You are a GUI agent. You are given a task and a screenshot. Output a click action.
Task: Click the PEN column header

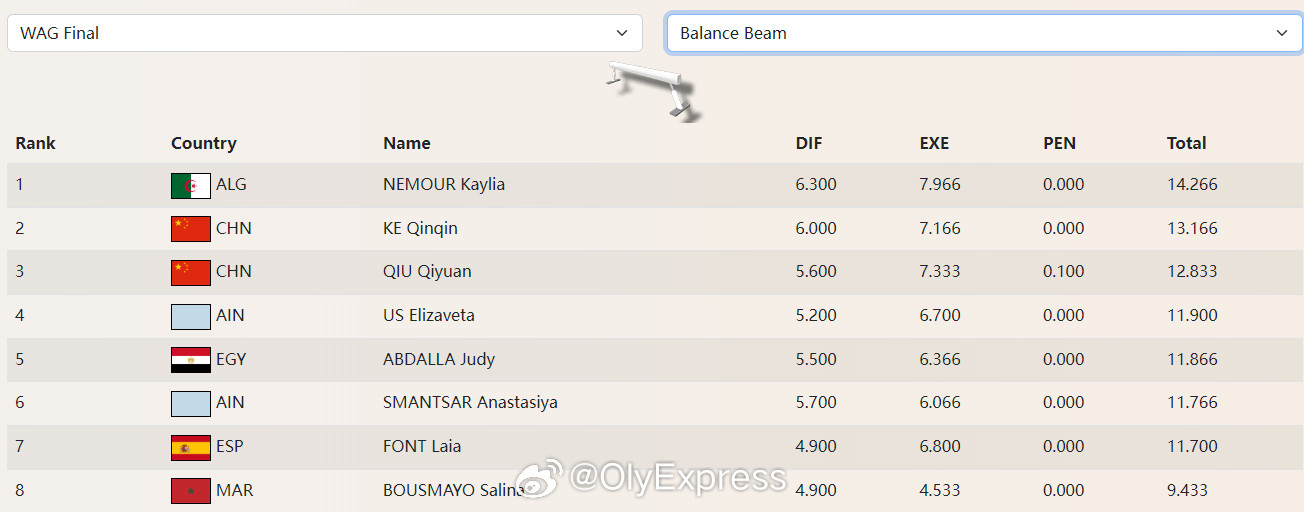[x=1059, y=143]
